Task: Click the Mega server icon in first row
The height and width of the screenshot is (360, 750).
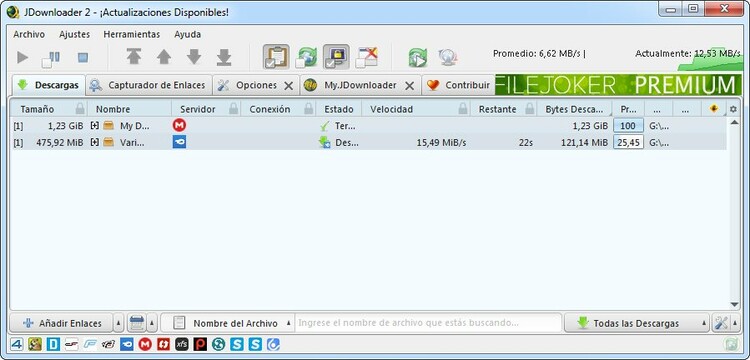Action: [x=179, y=125]
